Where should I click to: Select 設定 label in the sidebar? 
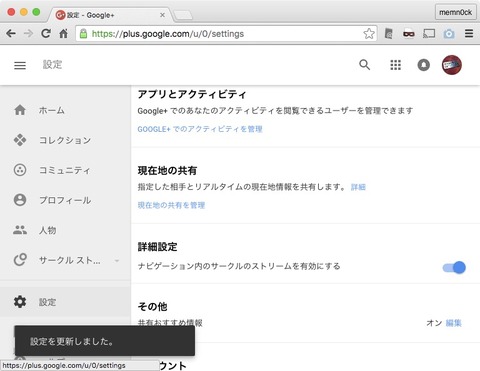(47, 302)
